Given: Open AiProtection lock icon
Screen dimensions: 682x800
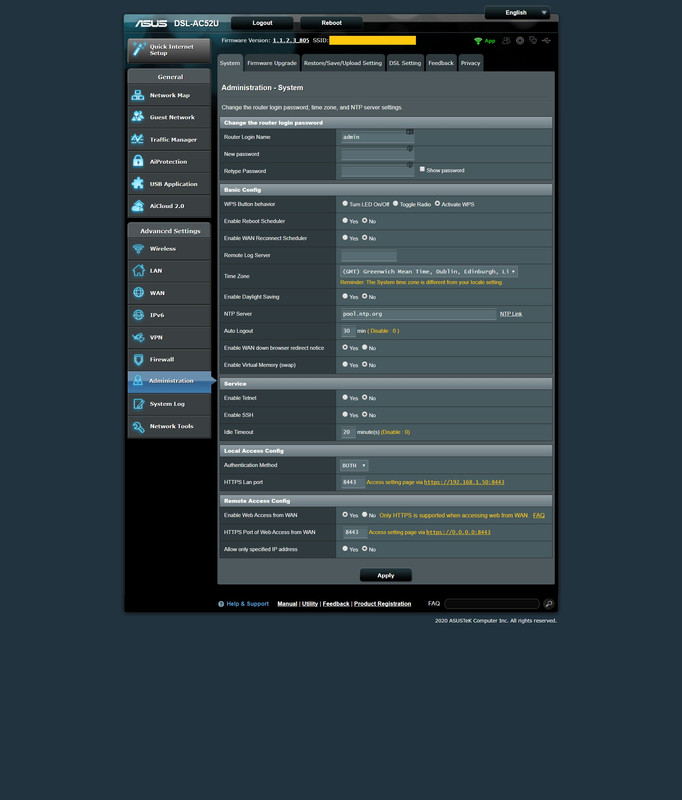Looking at the screenshot, I should point(138,161).
